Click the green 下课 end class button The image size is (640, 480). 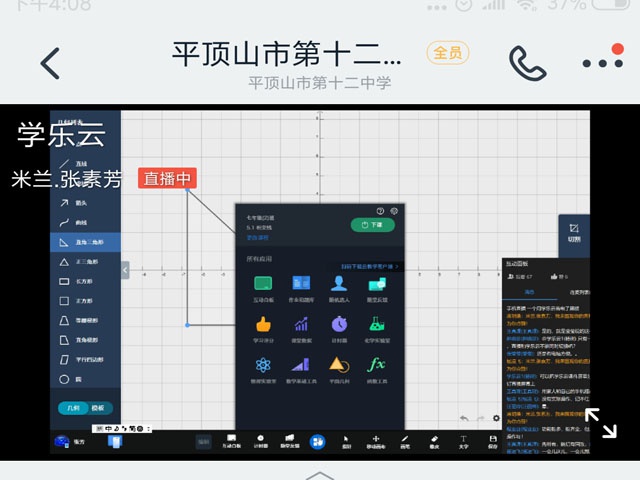(x=372, y=225)
